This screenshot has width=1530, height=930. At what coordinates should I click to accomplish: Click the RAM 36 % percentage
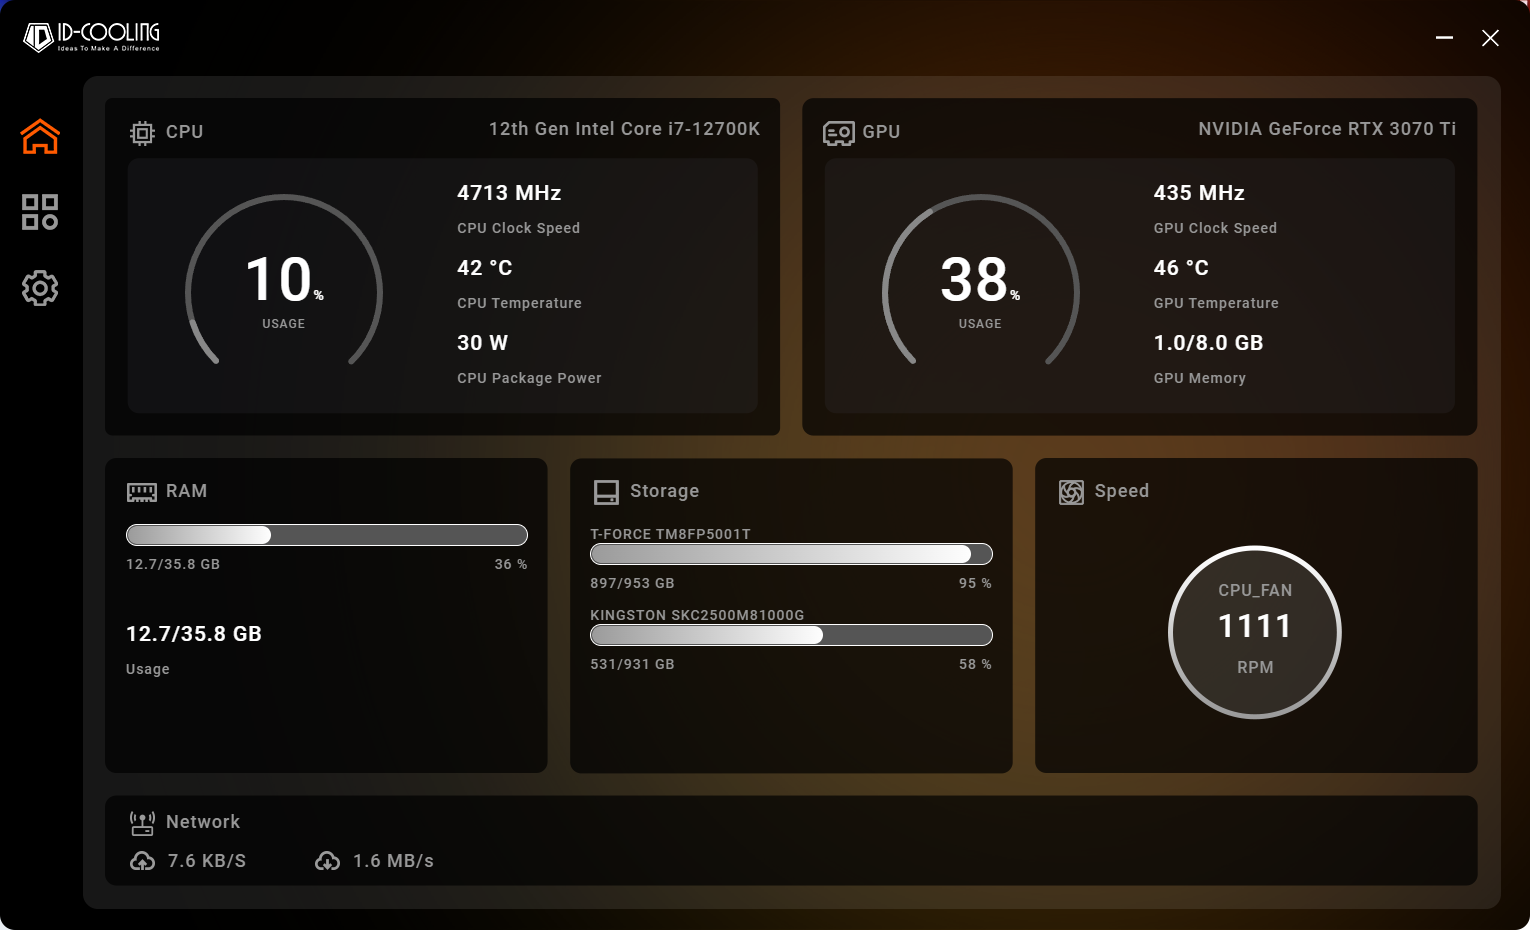click(x=511, y=564)
